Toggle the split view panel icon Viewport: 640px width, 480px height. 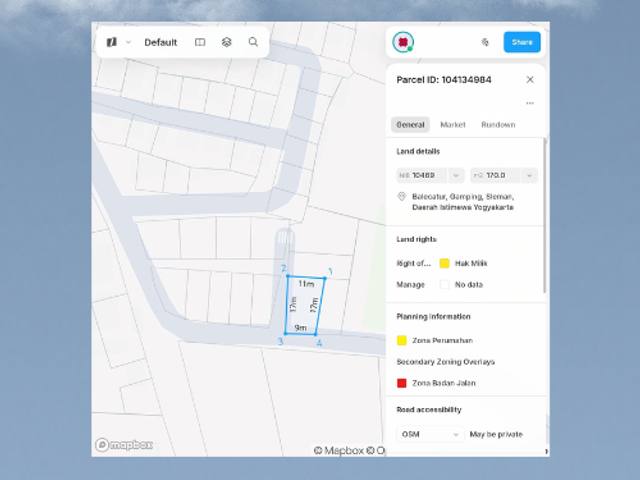pos(200,42)
